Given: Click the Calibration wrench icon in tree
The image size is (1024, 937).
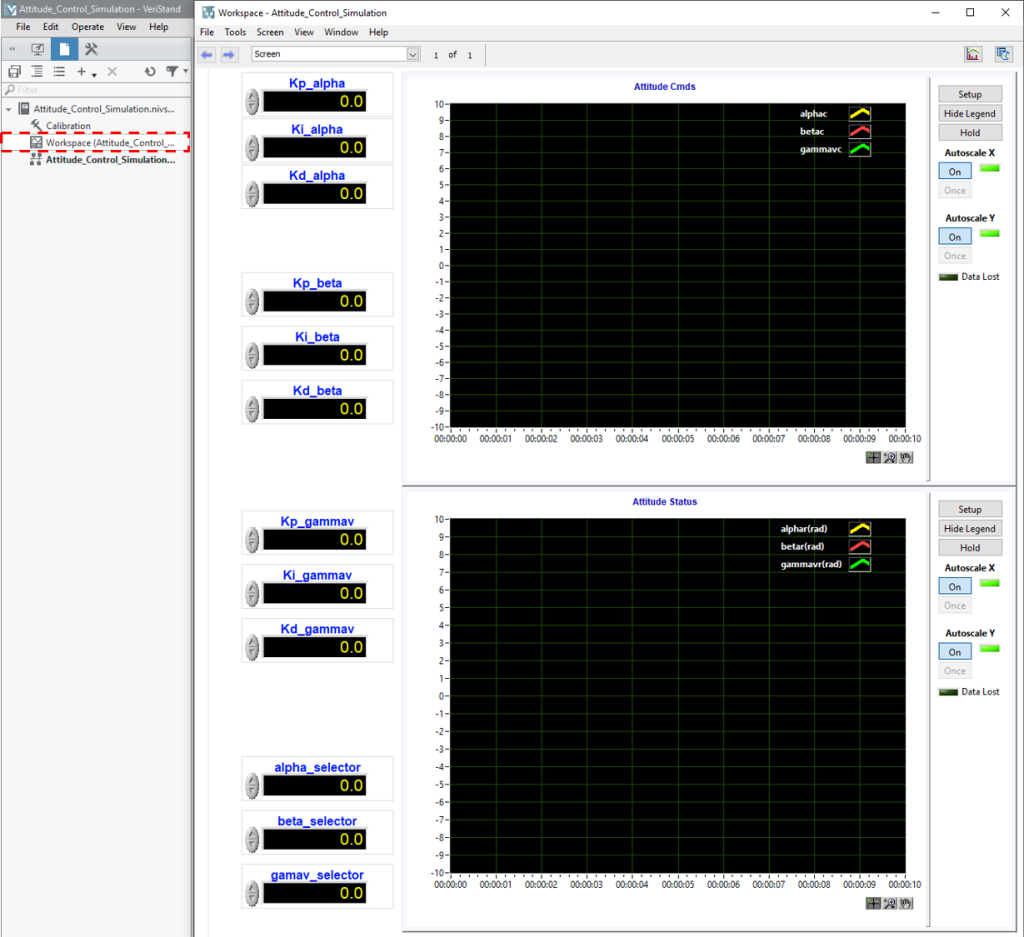Looking at the screenshot, I should 36,125.
